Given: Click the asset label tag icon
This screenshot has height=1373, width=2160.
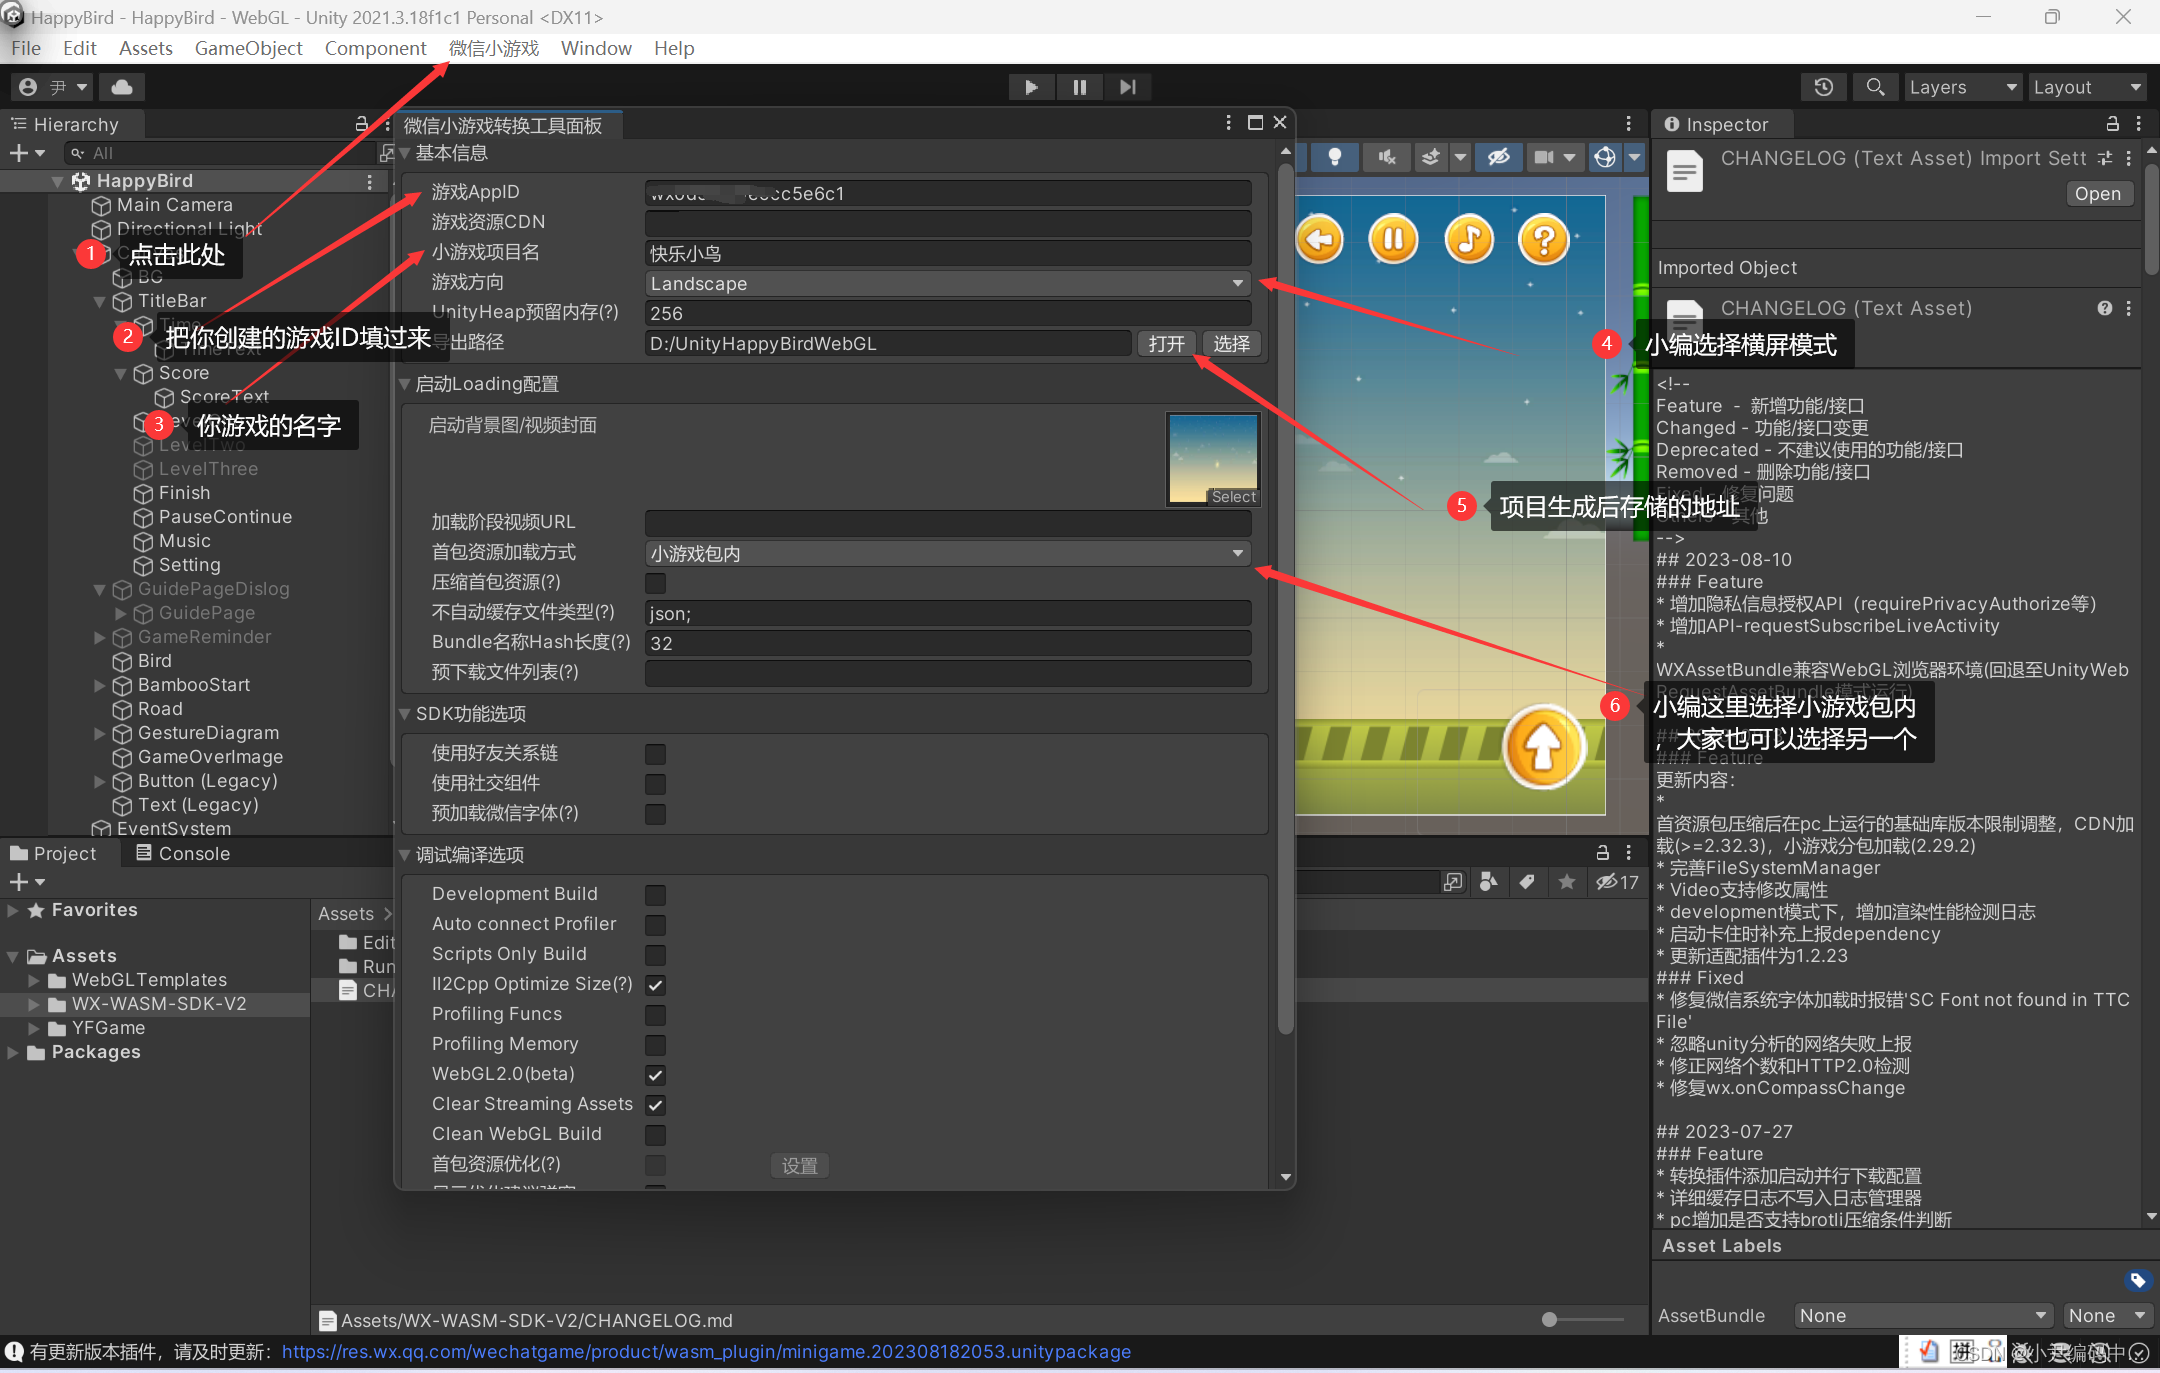Looking at the screenshot, I should 2137,1280.
